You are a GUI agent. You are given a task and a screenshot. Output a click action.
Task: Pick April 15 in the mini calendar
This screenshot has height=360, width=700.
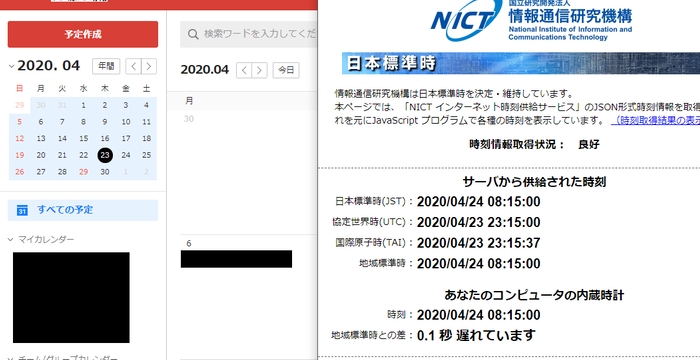[x=83, y=138]
